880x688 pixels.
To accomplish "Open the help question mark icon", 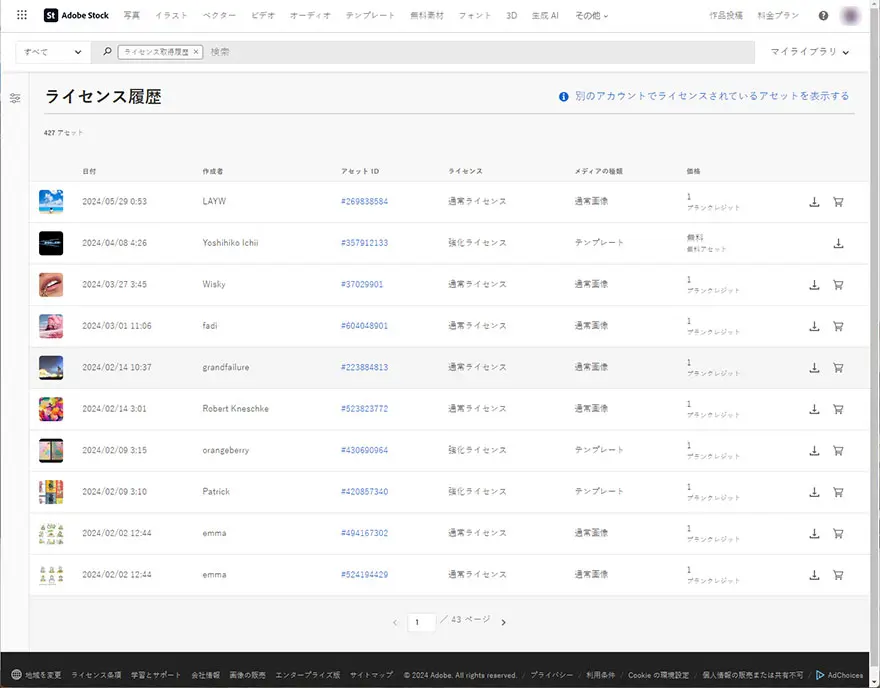I will point(823,16).
